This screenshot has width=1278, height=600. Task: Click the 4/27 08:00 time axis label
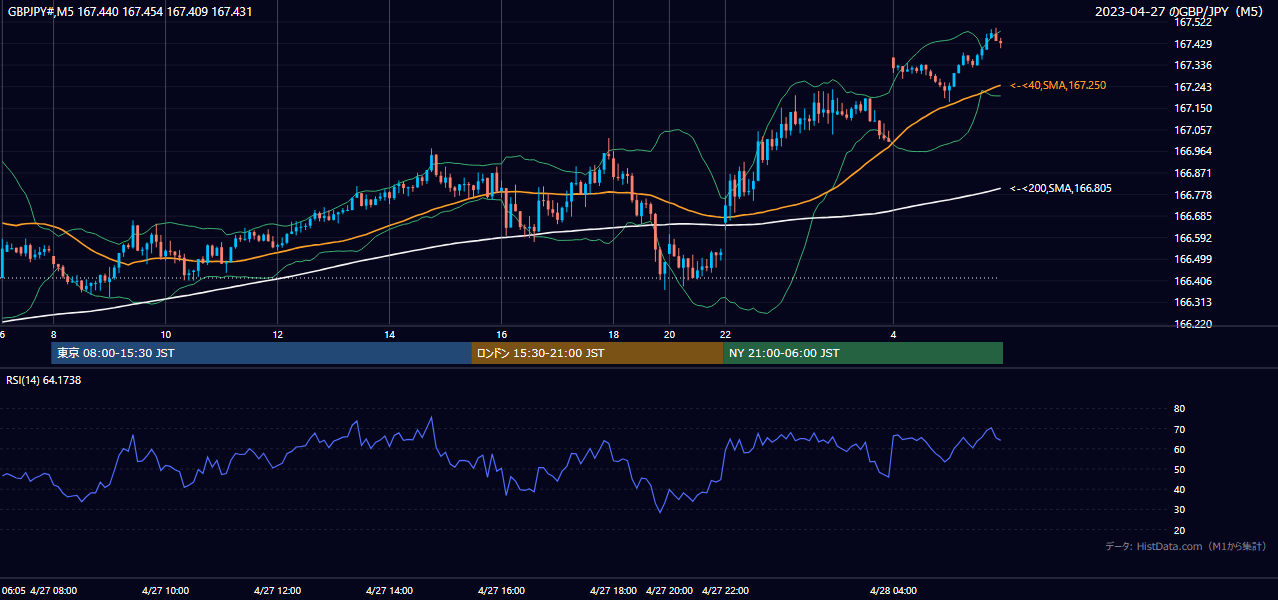click(x=54, y=590)
